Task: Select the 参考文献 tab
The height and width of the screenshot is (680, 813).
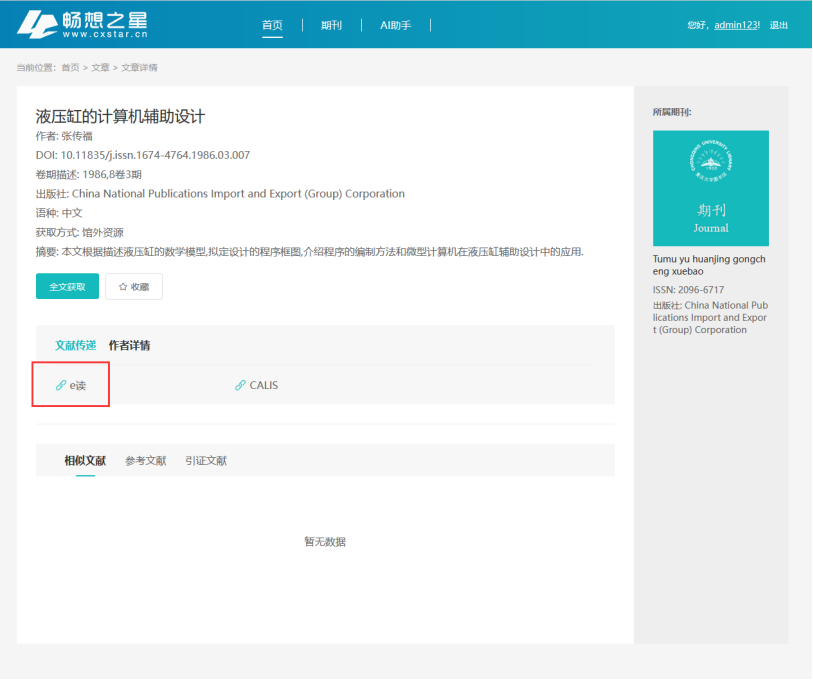Action: click(145, 461)
